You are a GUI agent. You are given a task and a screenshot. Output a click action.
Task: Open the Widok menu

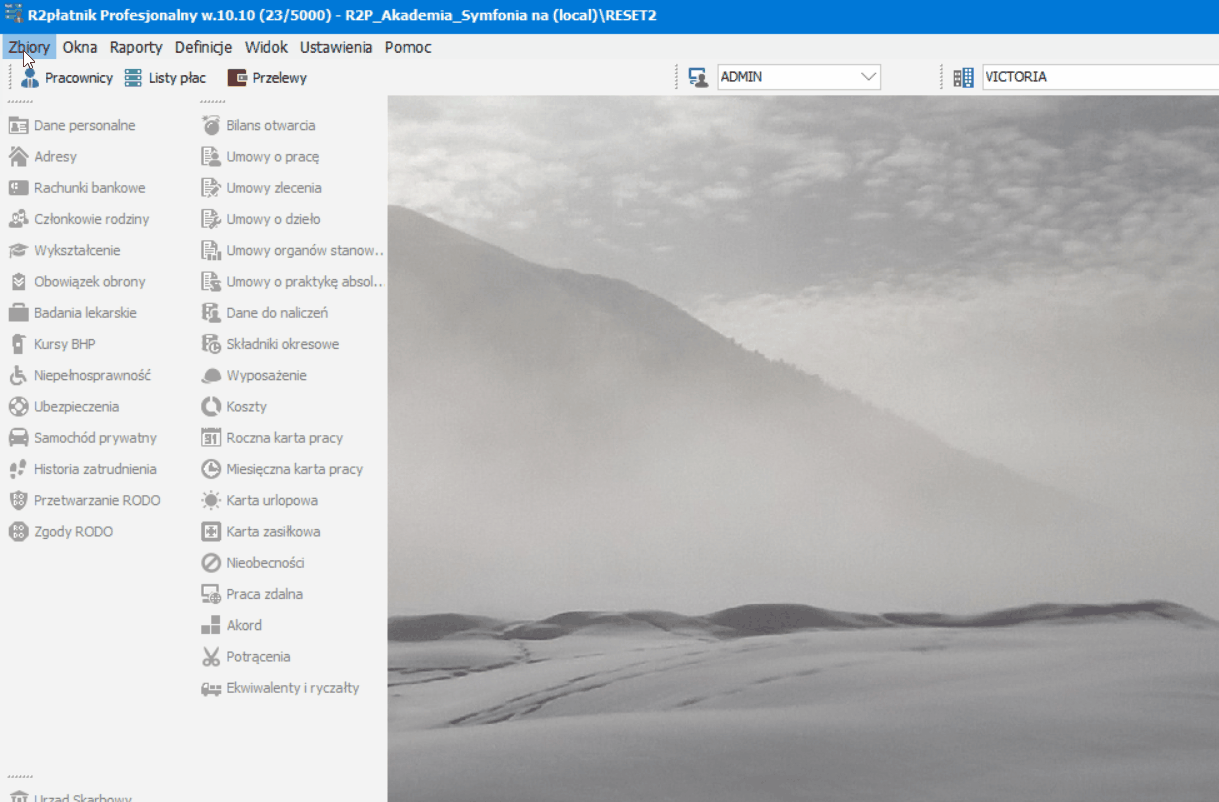[x=266, y=47]
